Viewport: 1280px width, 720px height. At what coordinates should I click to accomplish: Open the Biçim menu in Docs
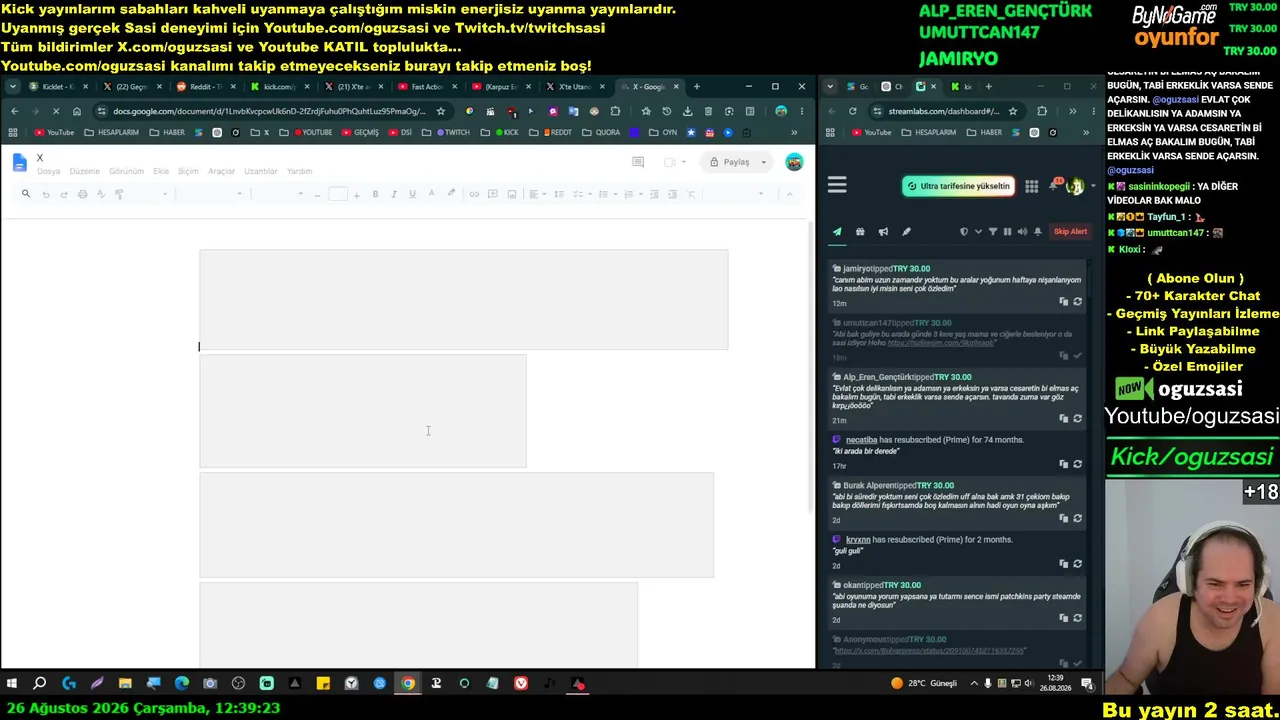coord(188,171)
